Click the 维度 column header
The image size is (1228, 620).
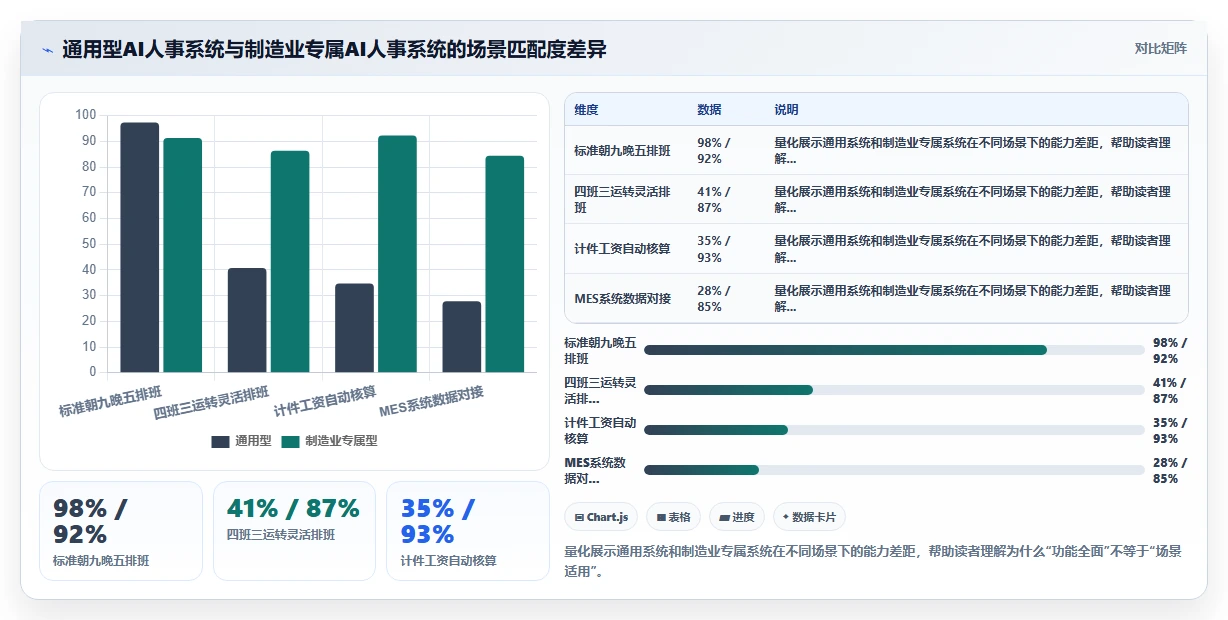click(587, 110)
